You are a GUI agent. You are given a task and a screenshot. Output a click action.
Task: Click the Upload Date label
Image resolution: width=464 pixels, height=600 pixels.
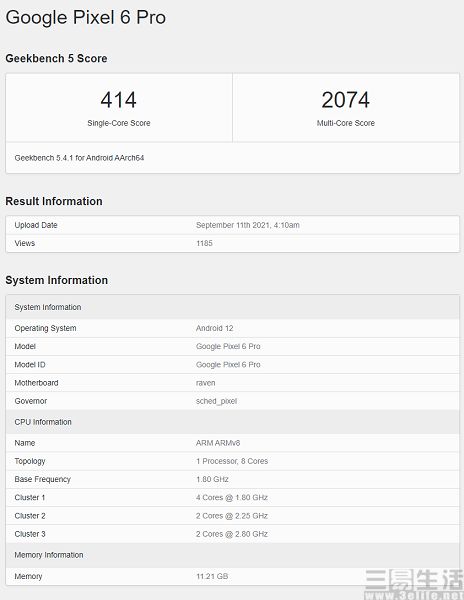[36, 225]
